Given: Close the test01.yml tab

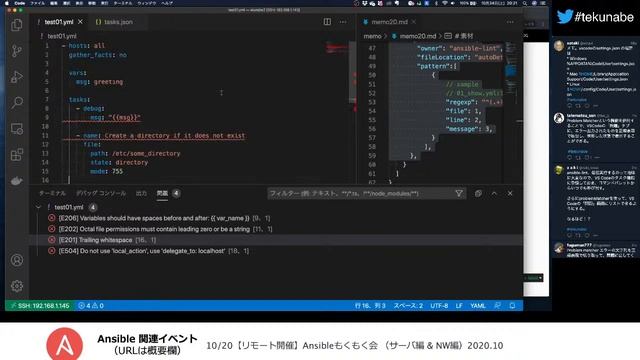Looking at the screenshot, I should [x=80, y=22].
